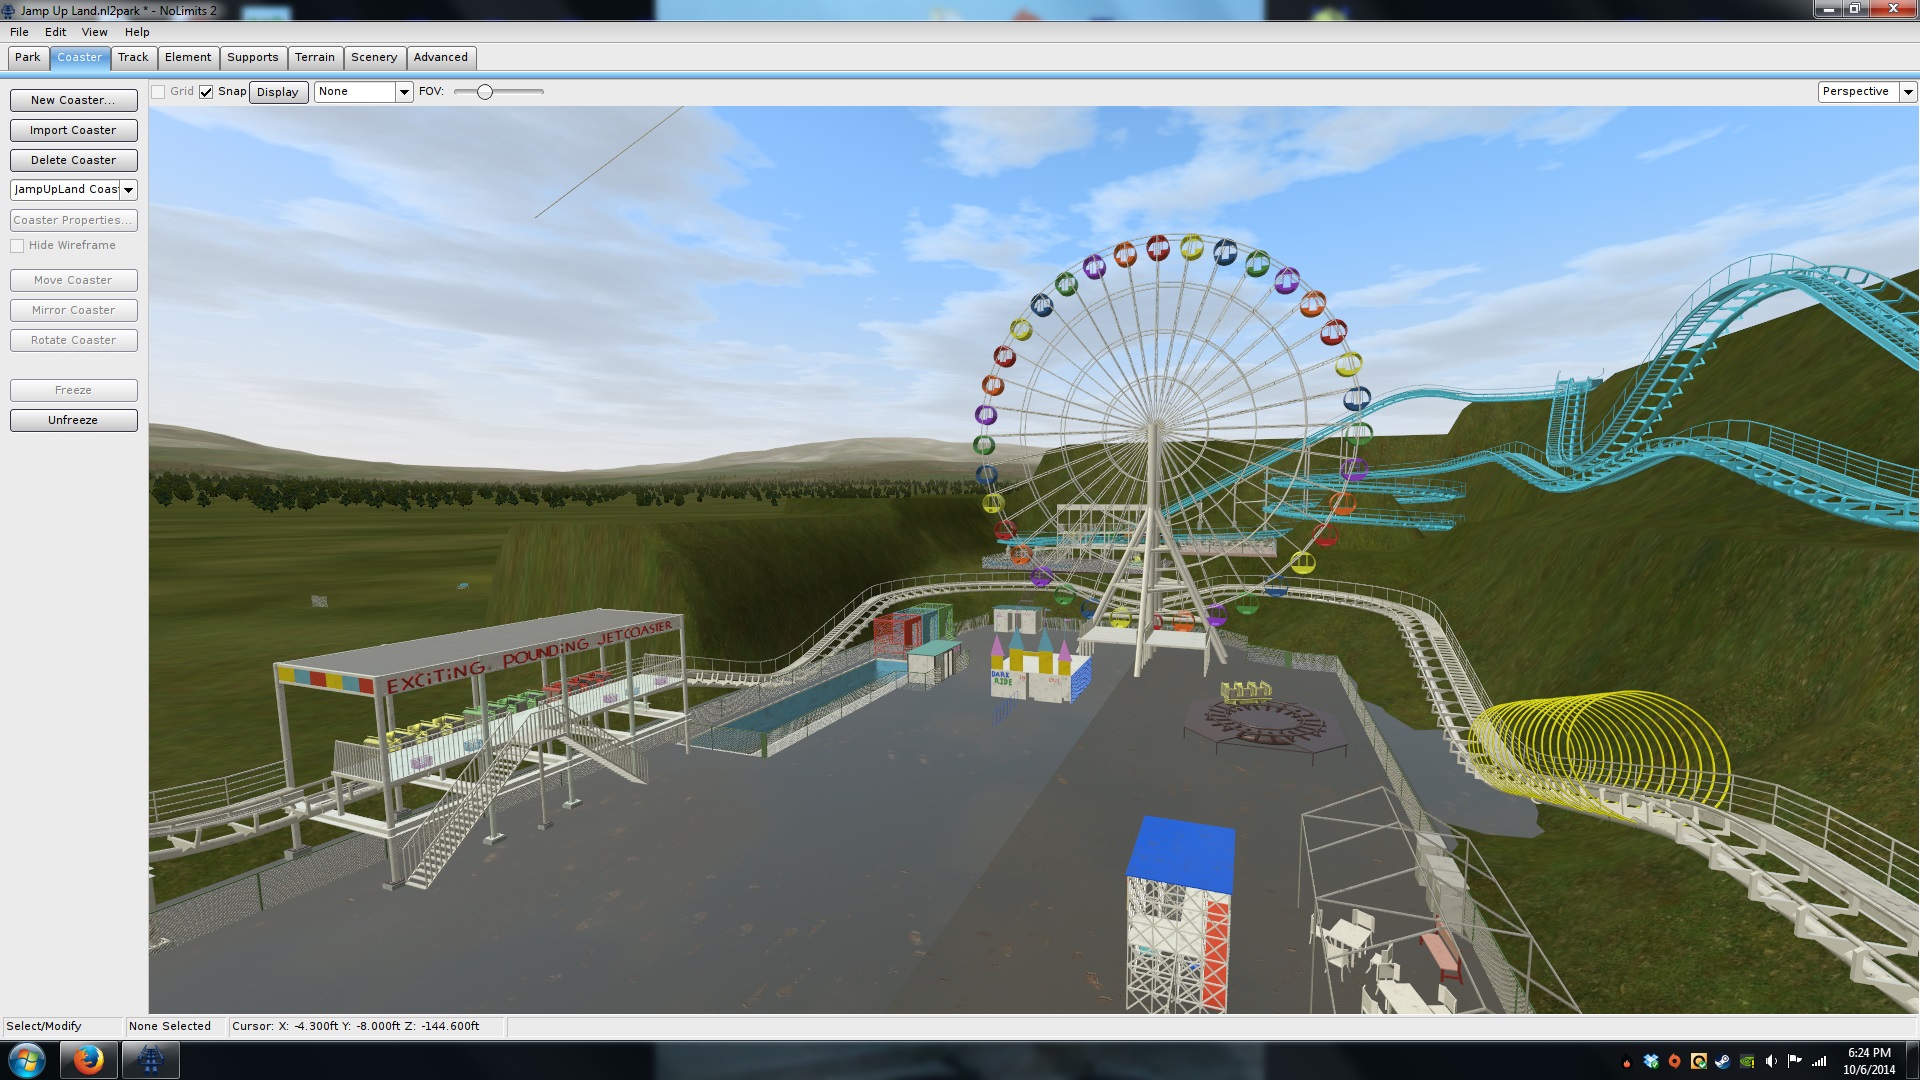Screen dimensions: 1920x1080
Task: Switch to the Terrain tab
Action: (x=314, y=58)
